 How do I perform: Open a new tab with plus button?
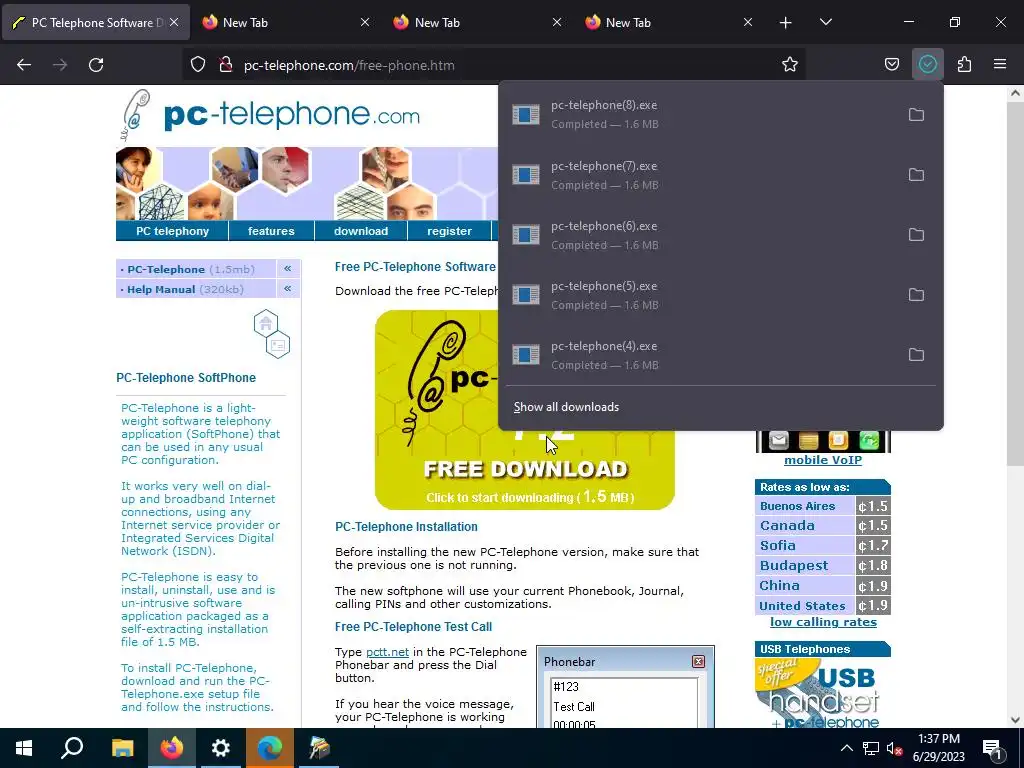786,23
